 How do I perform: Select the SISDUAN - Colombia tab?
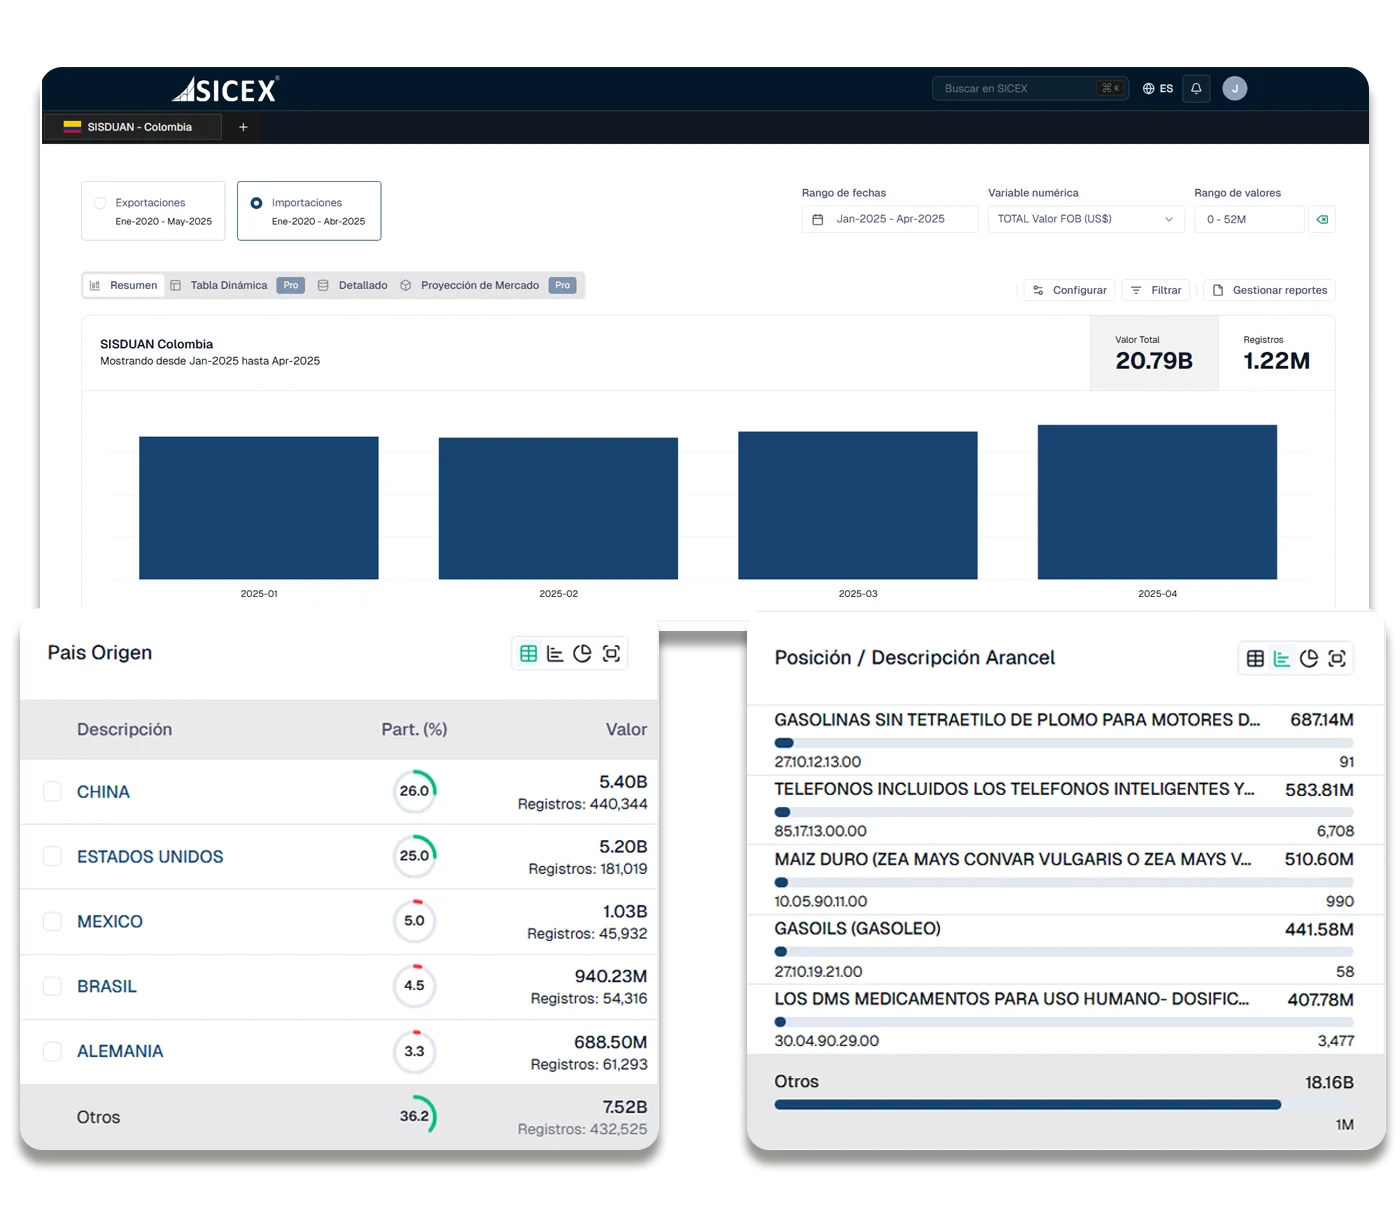(x=133, y=127)
